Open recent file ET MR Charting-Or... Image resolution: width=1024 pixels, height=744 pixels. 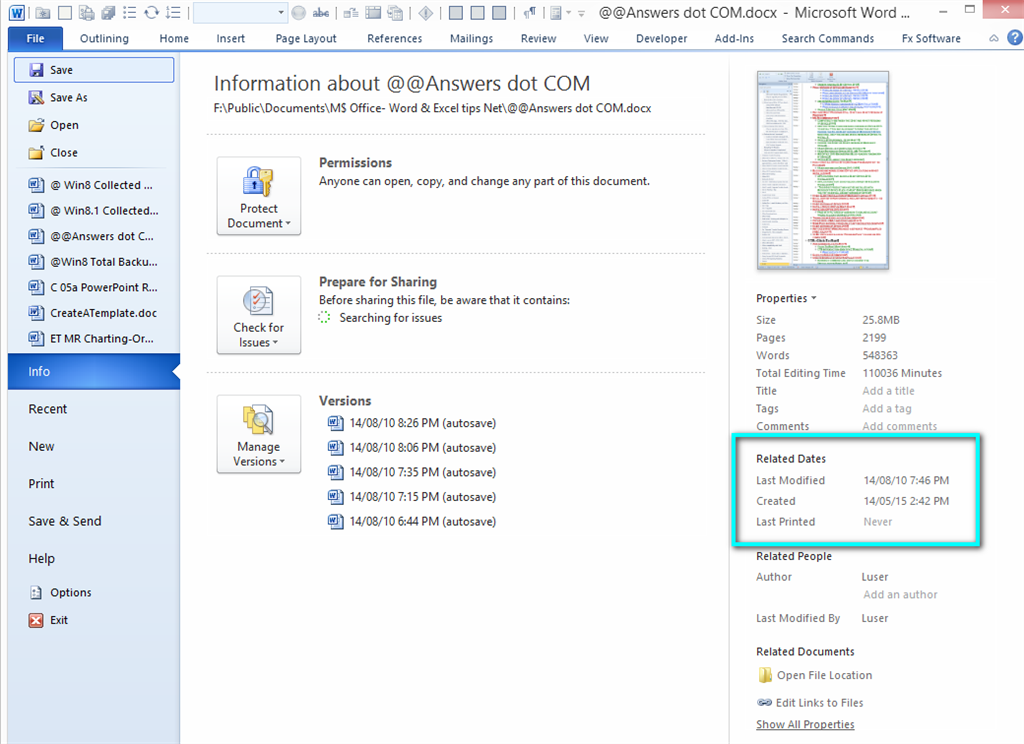coord(94,338)
